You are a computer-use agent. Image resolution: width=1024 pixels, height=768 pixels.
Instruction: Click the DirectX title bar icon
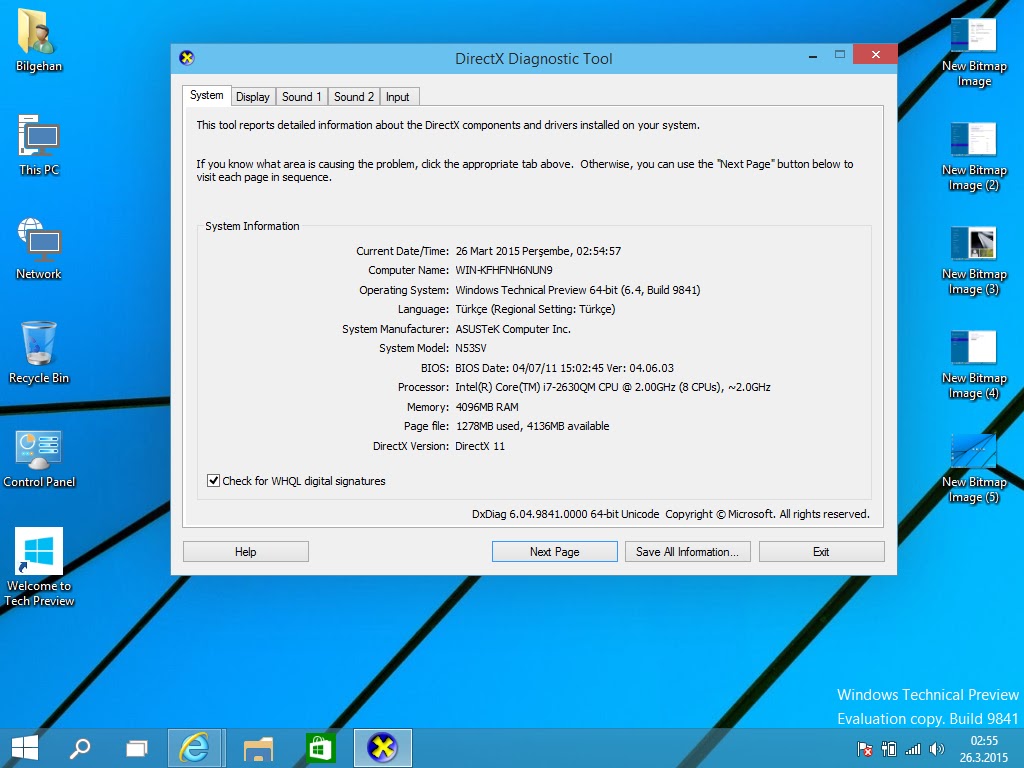pyautogui.click(x=187, y=58)
